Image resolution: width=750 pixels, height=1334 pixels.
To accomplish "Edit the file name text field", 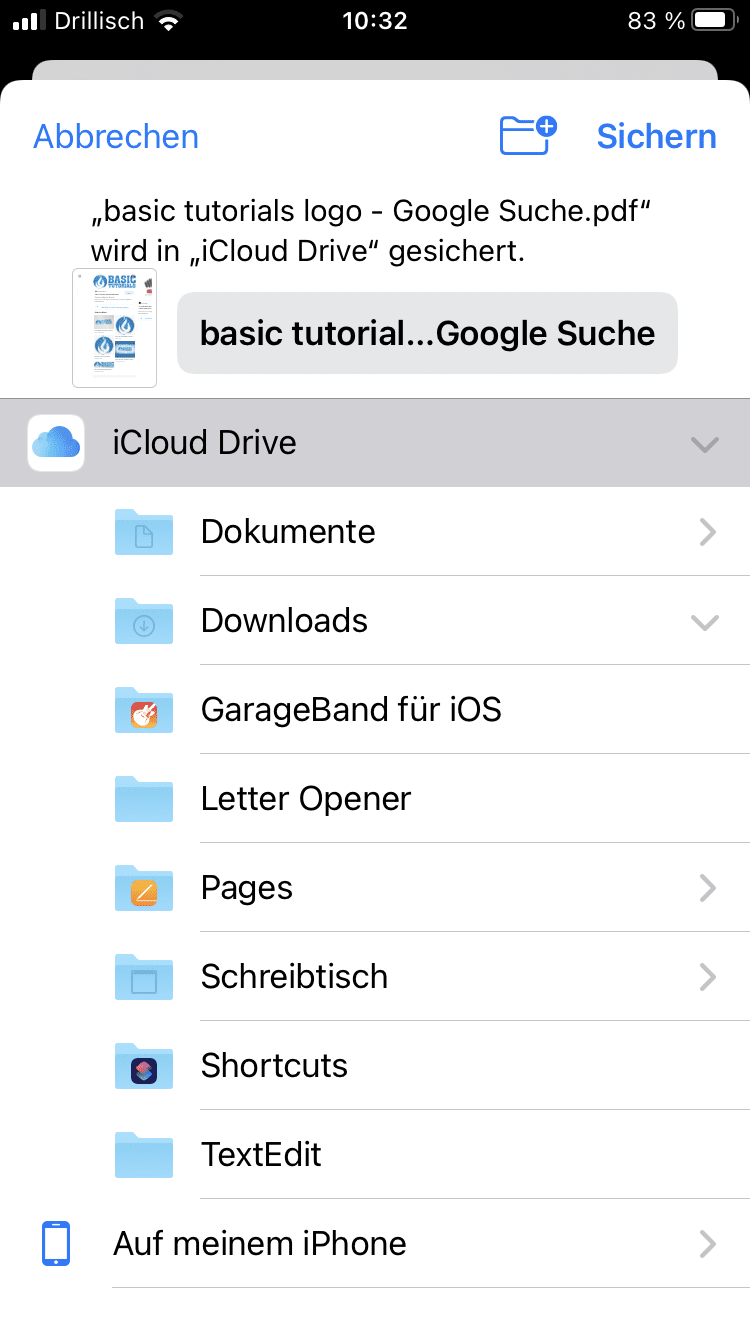I will click(427, 333).
